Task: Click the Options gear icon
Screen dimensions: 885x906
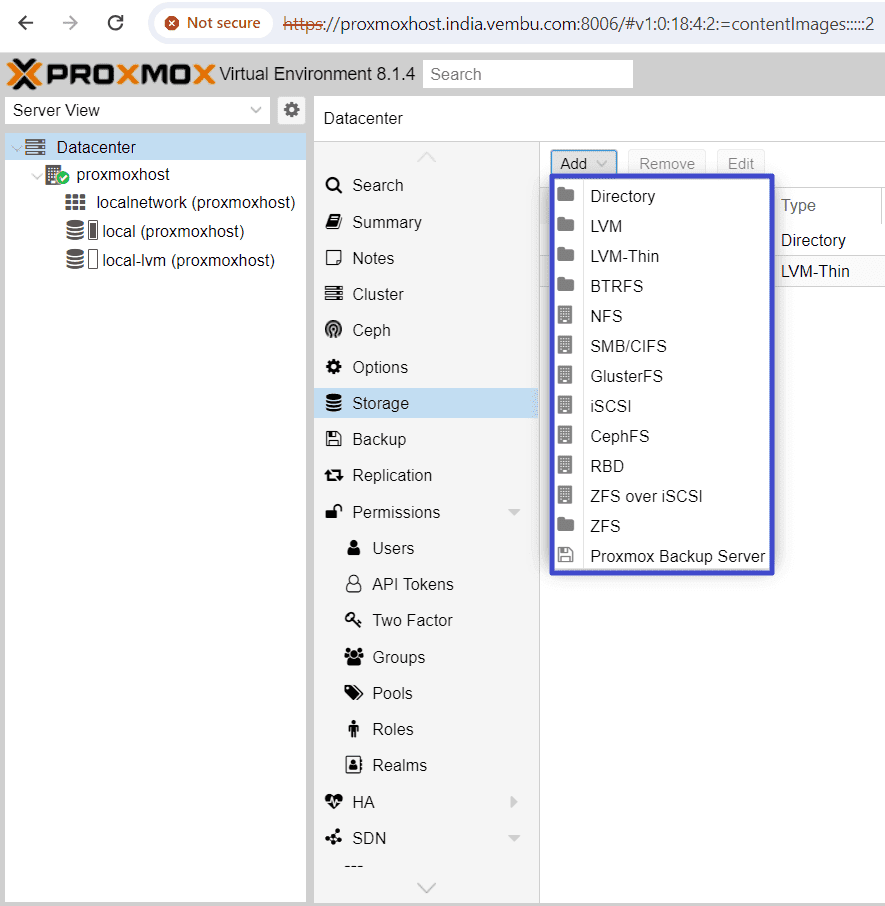Action: point(333,366)
